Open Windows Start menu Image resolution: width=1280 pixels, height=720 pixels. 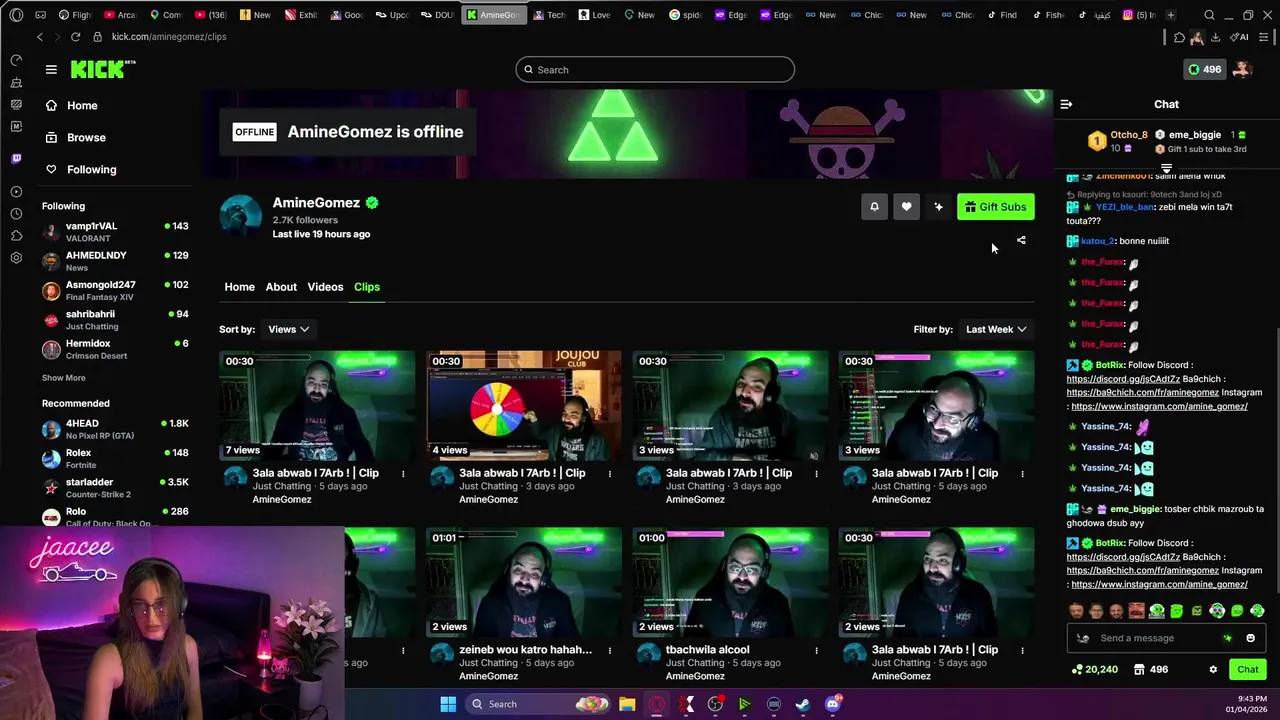tap(448, 704)
